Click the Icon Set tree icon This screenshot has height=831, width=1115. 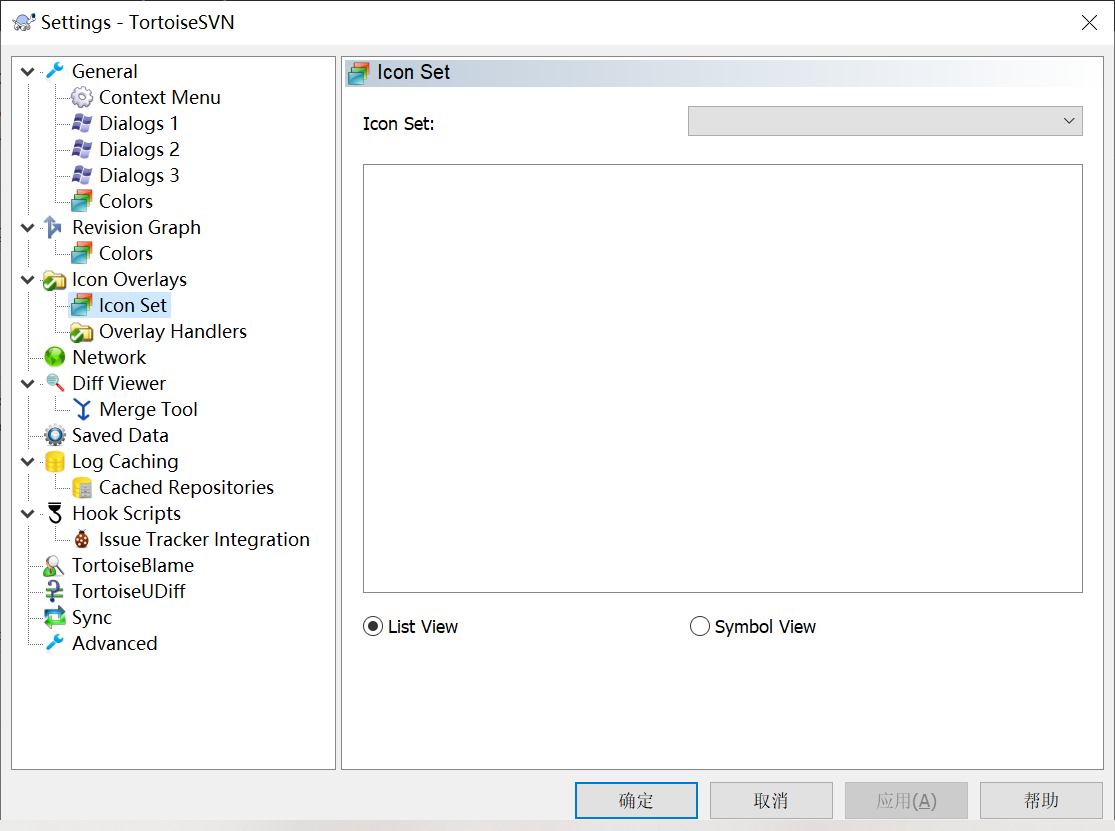(82, 305)
